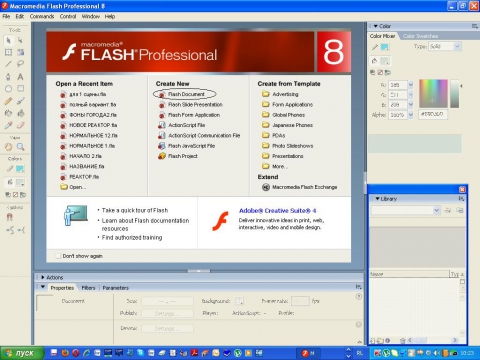Click No Color icon in Color Mixer
This screenshot has width=480, height=360.
[x=380, y=72]
